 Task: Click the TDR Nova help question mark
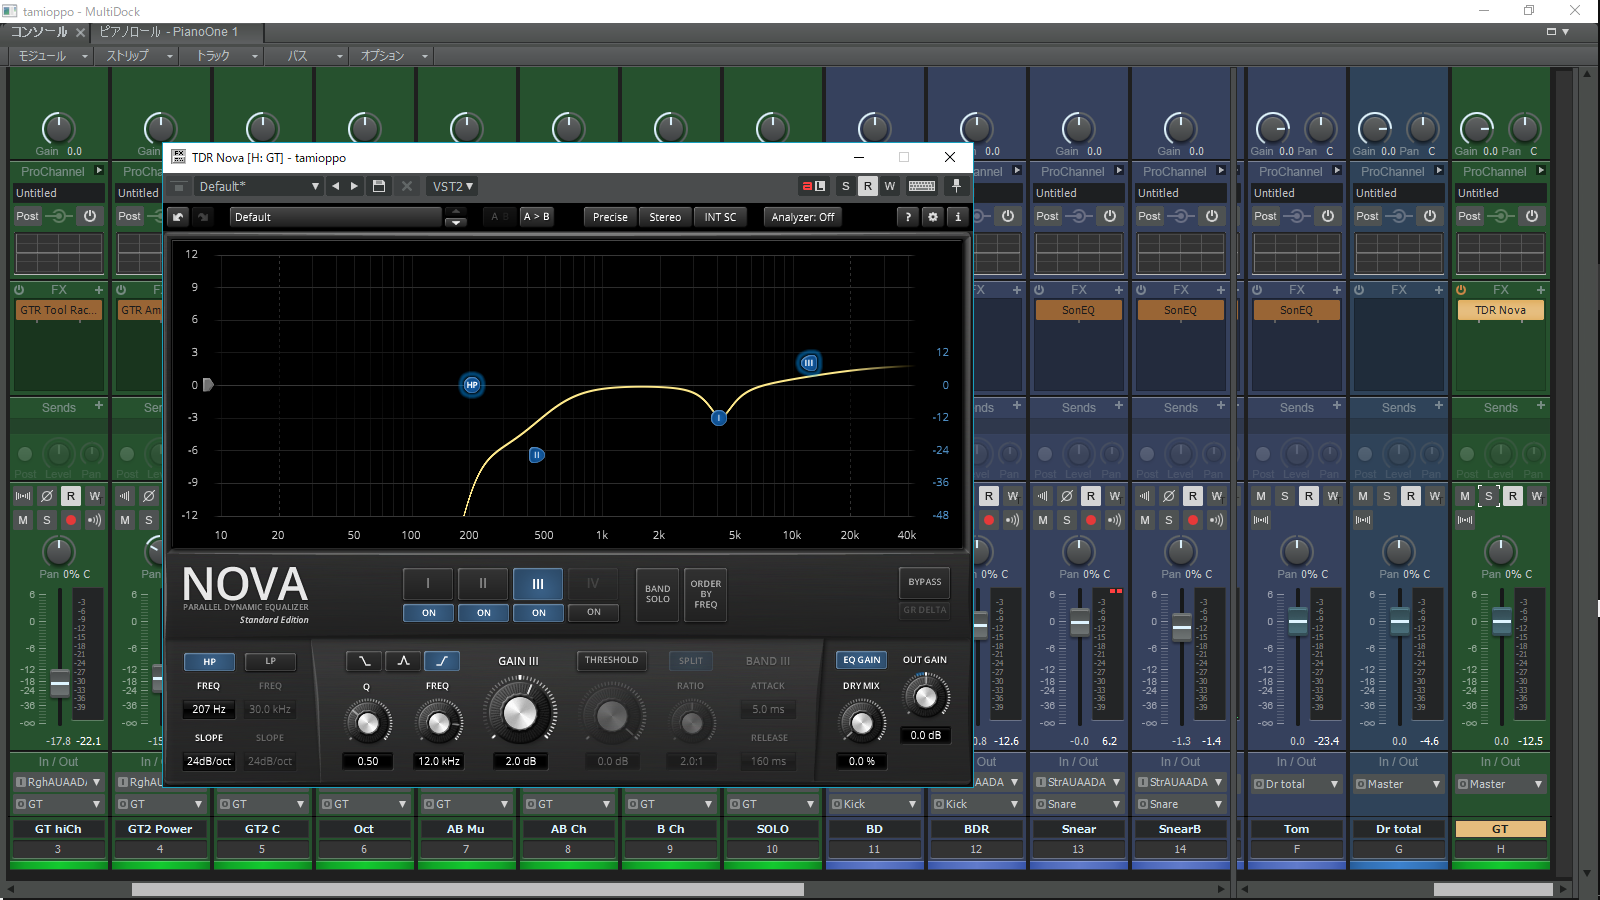[908, 217]
